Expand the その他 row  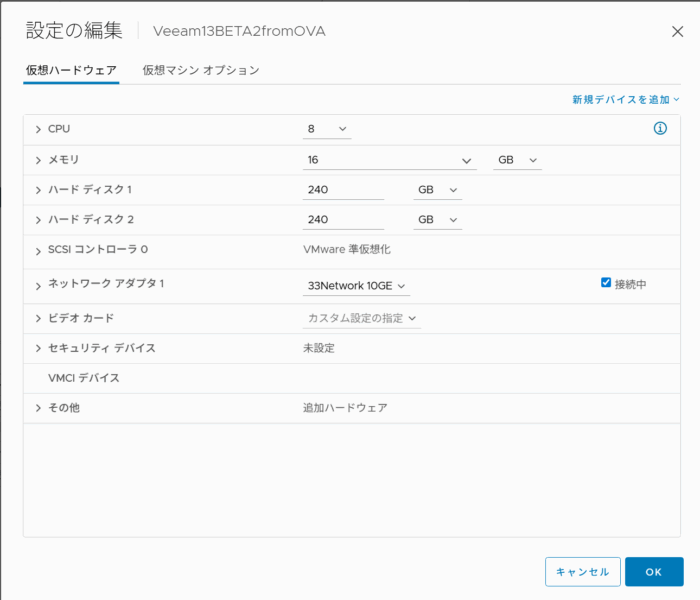38,408
